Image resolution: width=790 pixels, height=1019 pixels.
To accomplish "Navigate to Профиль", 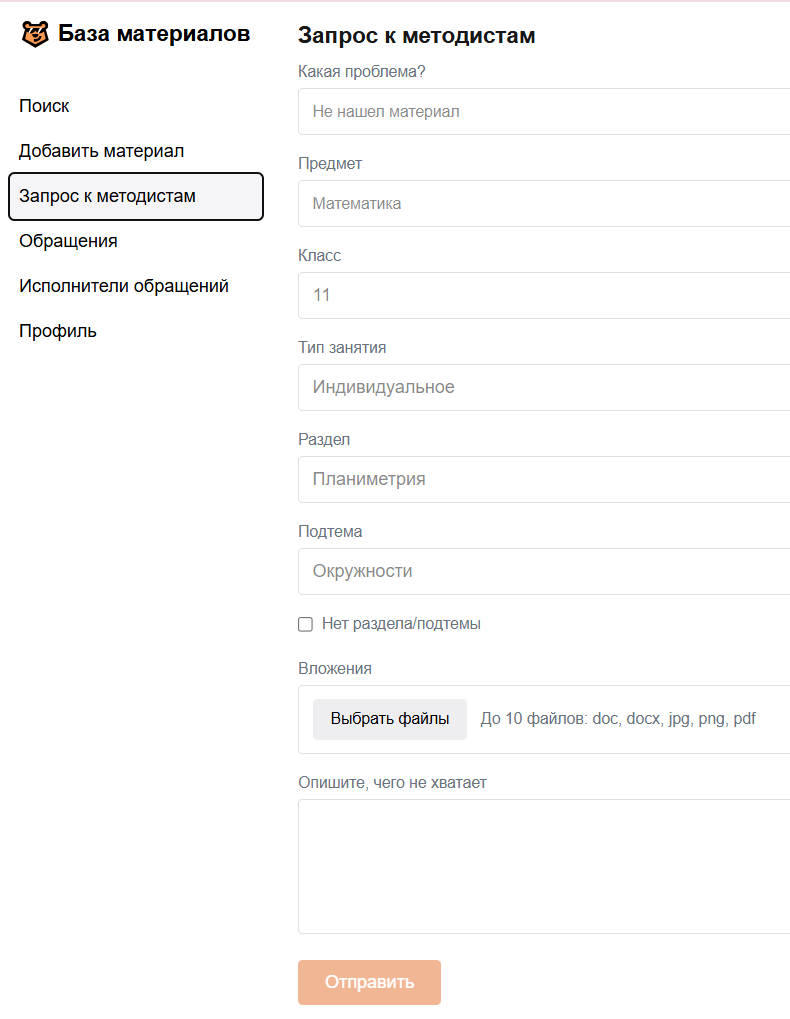I will (58, 331).
